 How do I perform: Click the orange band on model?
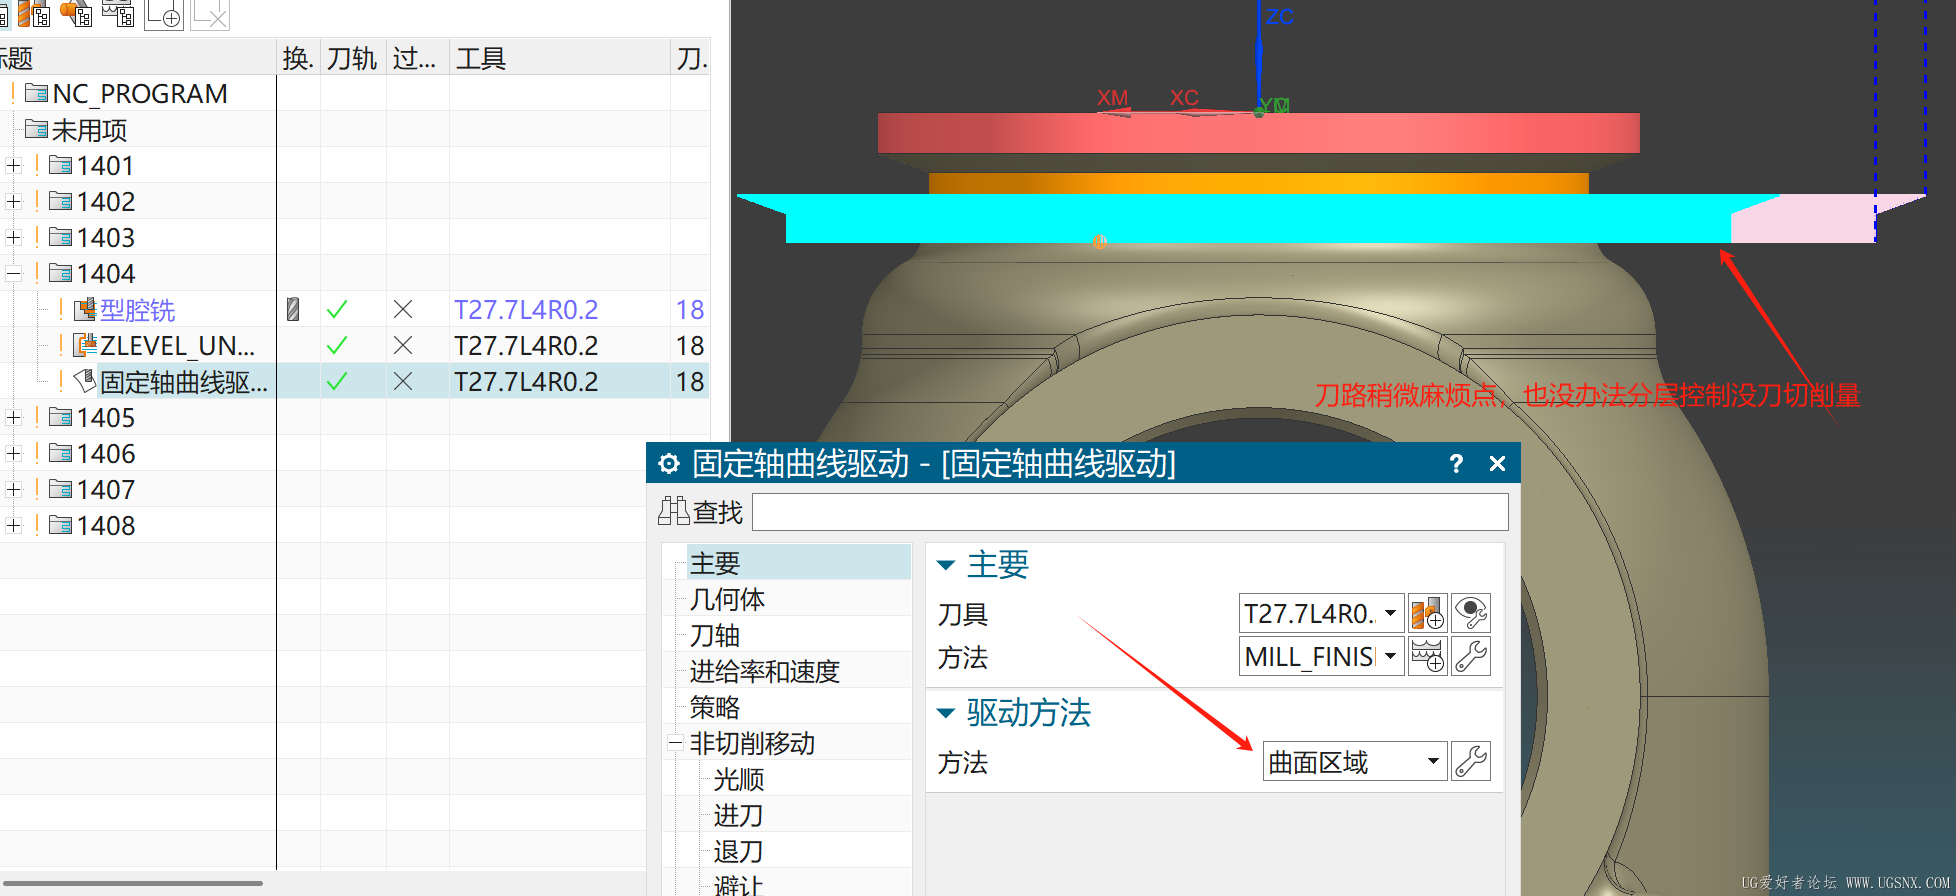click(1258, 183)
